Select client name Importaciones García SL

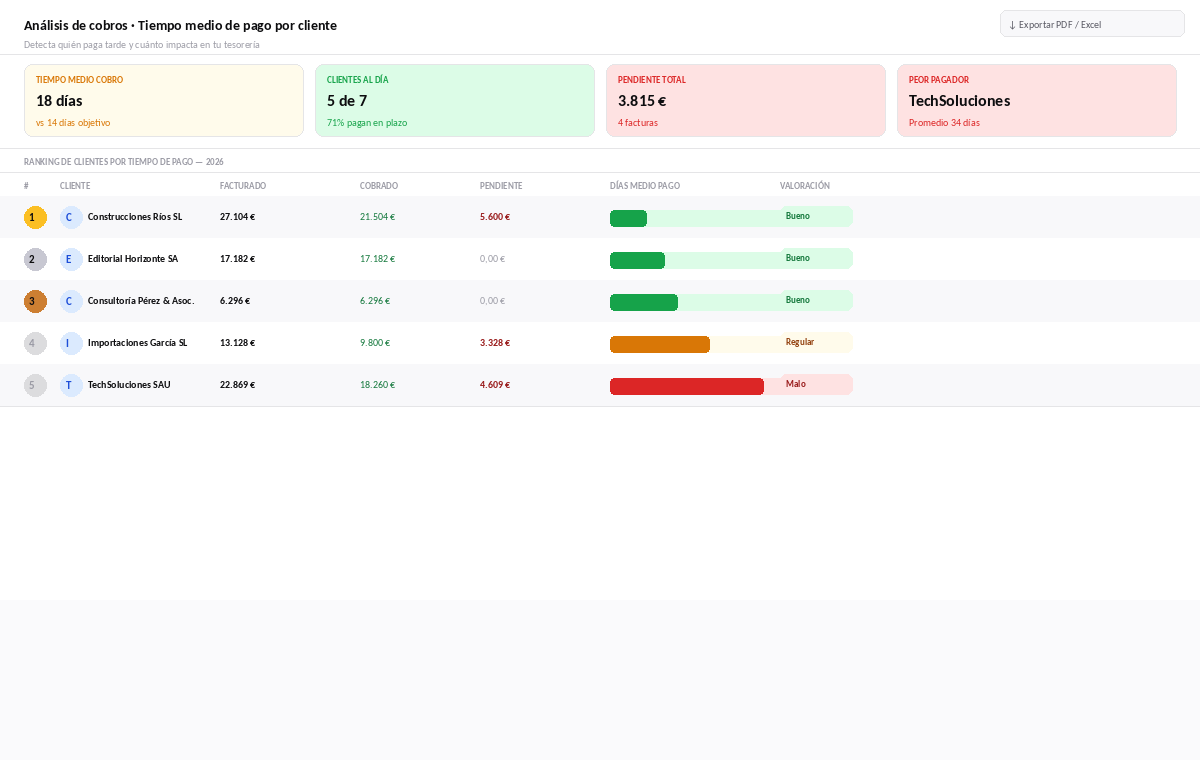(x=137, y=343)
